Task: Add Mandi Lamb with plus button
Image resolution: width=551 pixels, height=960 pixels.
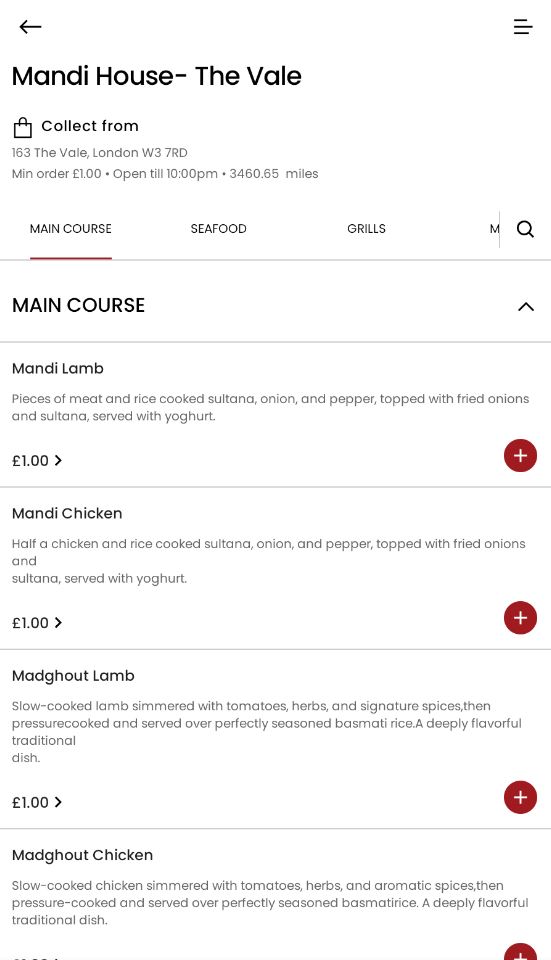Action: pyautogui.click(x=520, y=456)
